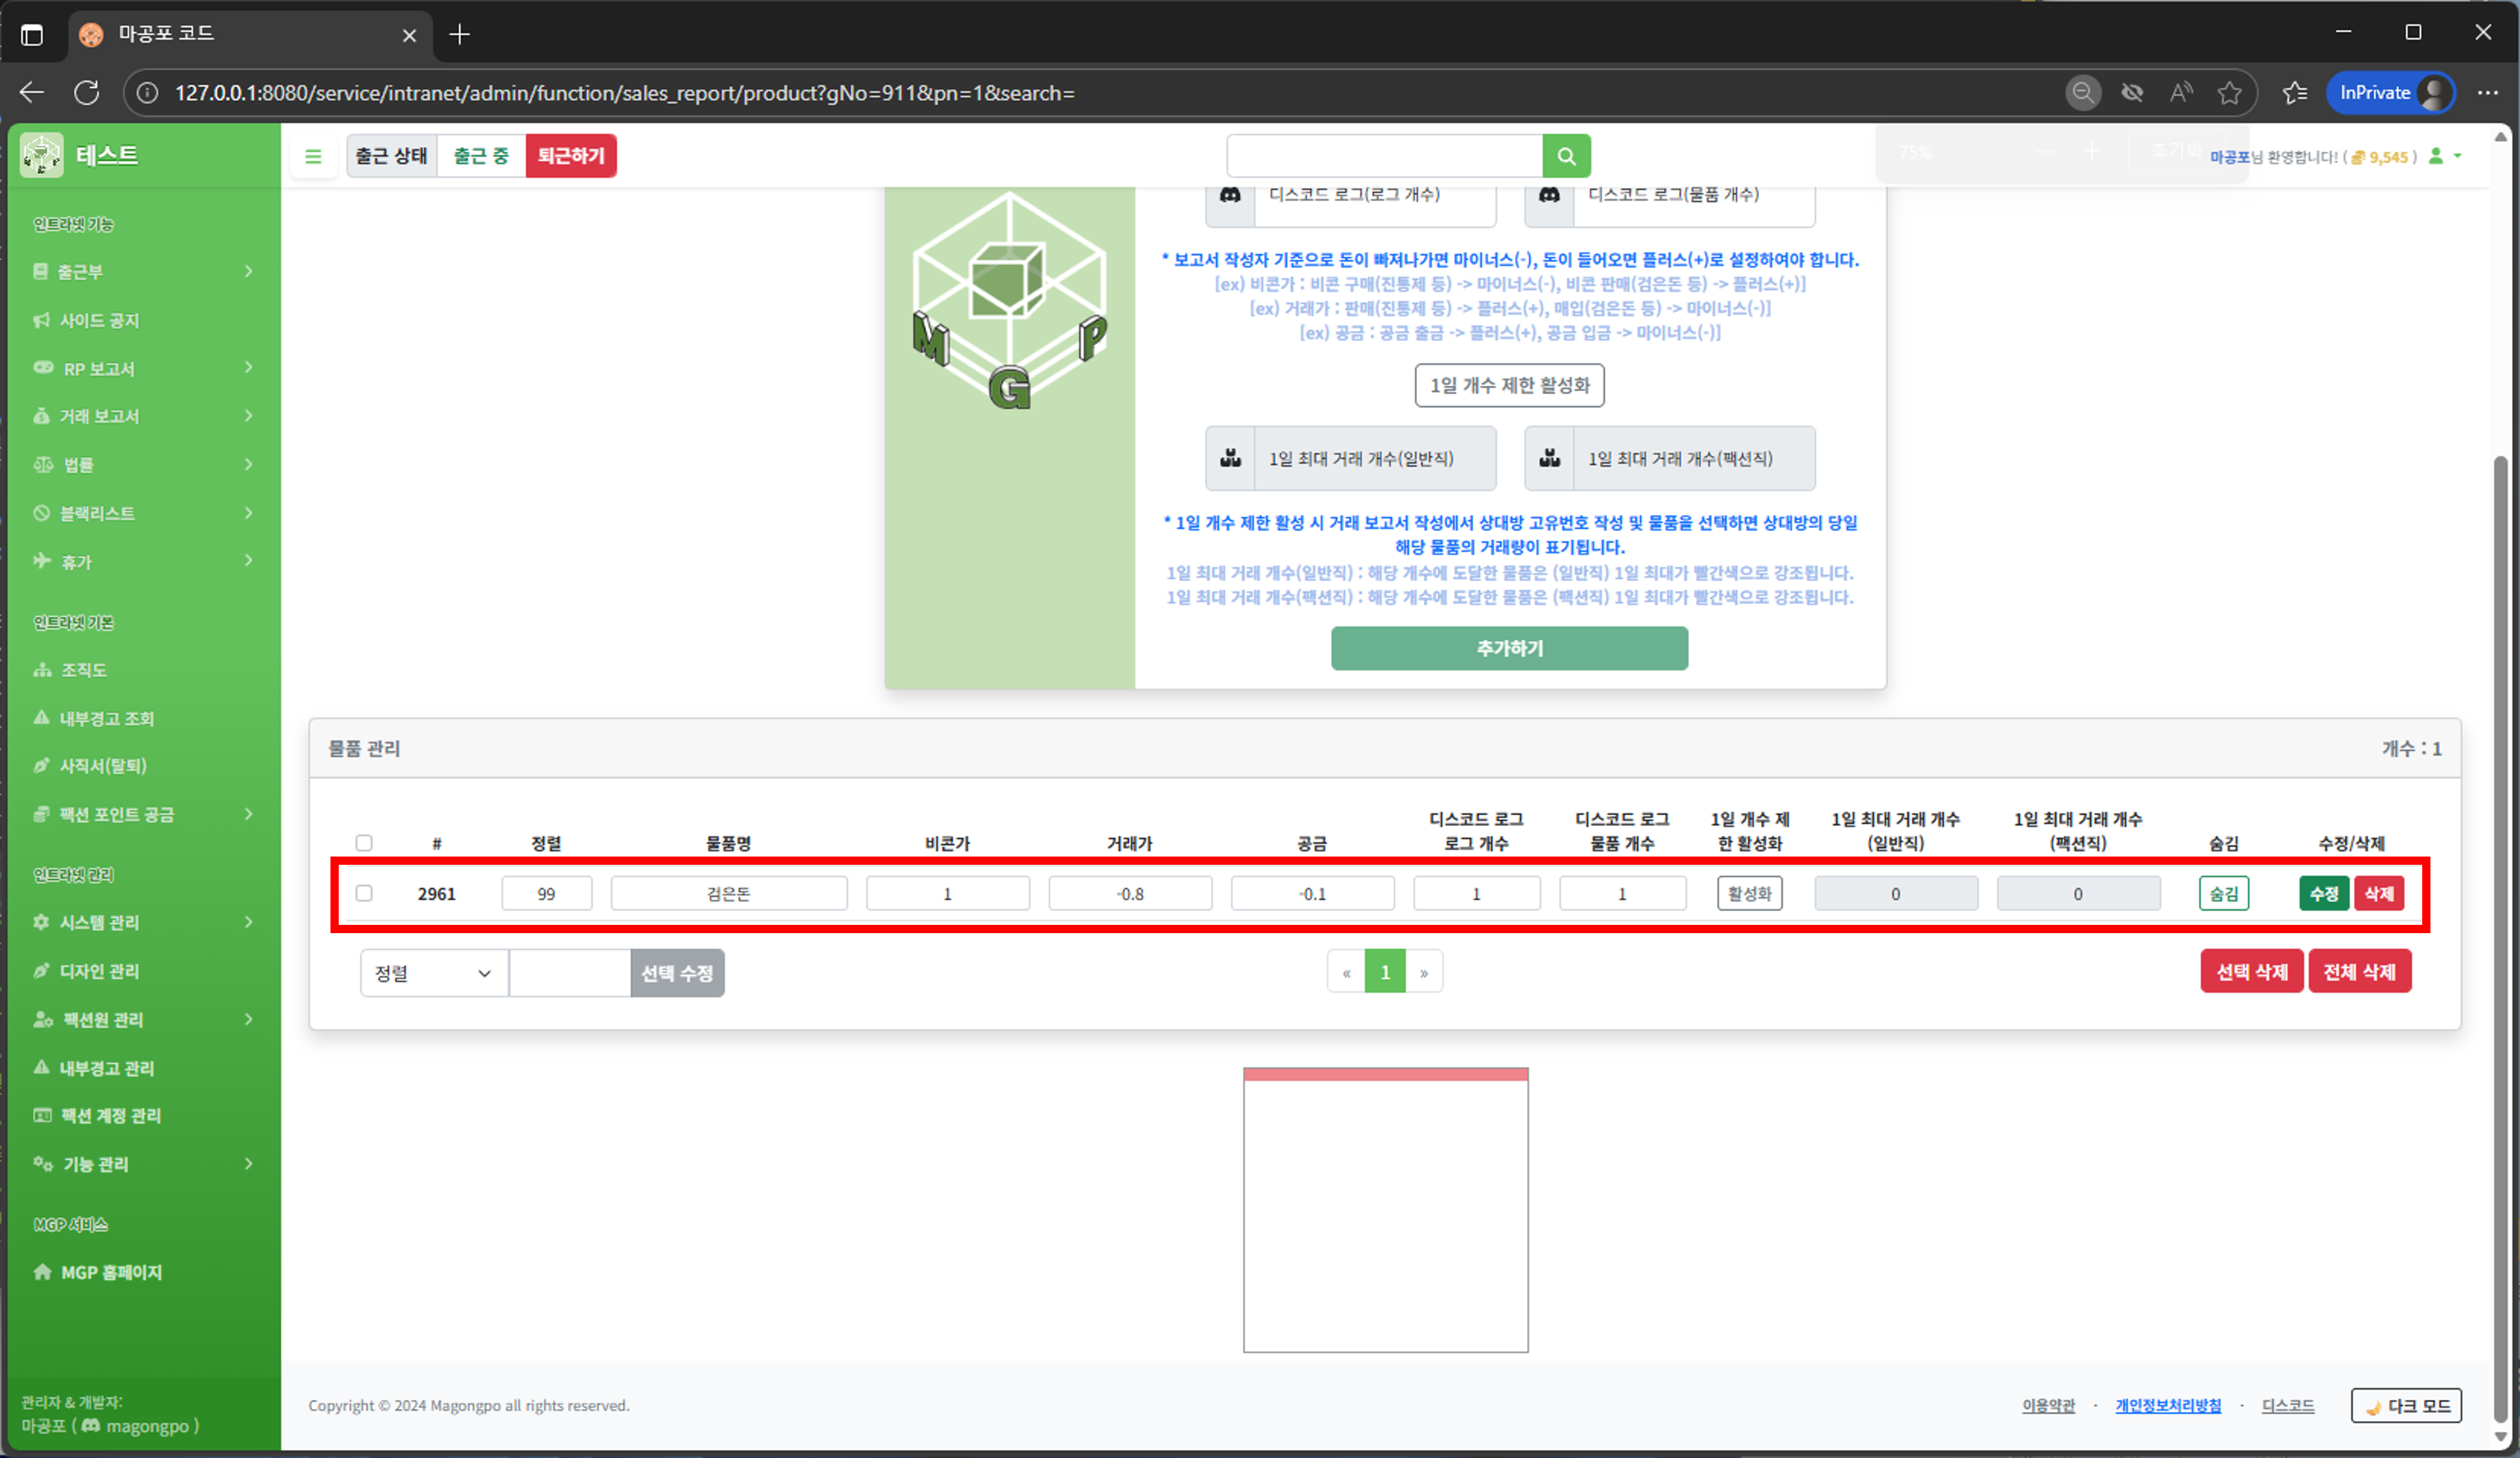2520x1458 pixels.
Task: Click the MGP 홈페이지 sidebar item
Action: tap(111, 1272)
